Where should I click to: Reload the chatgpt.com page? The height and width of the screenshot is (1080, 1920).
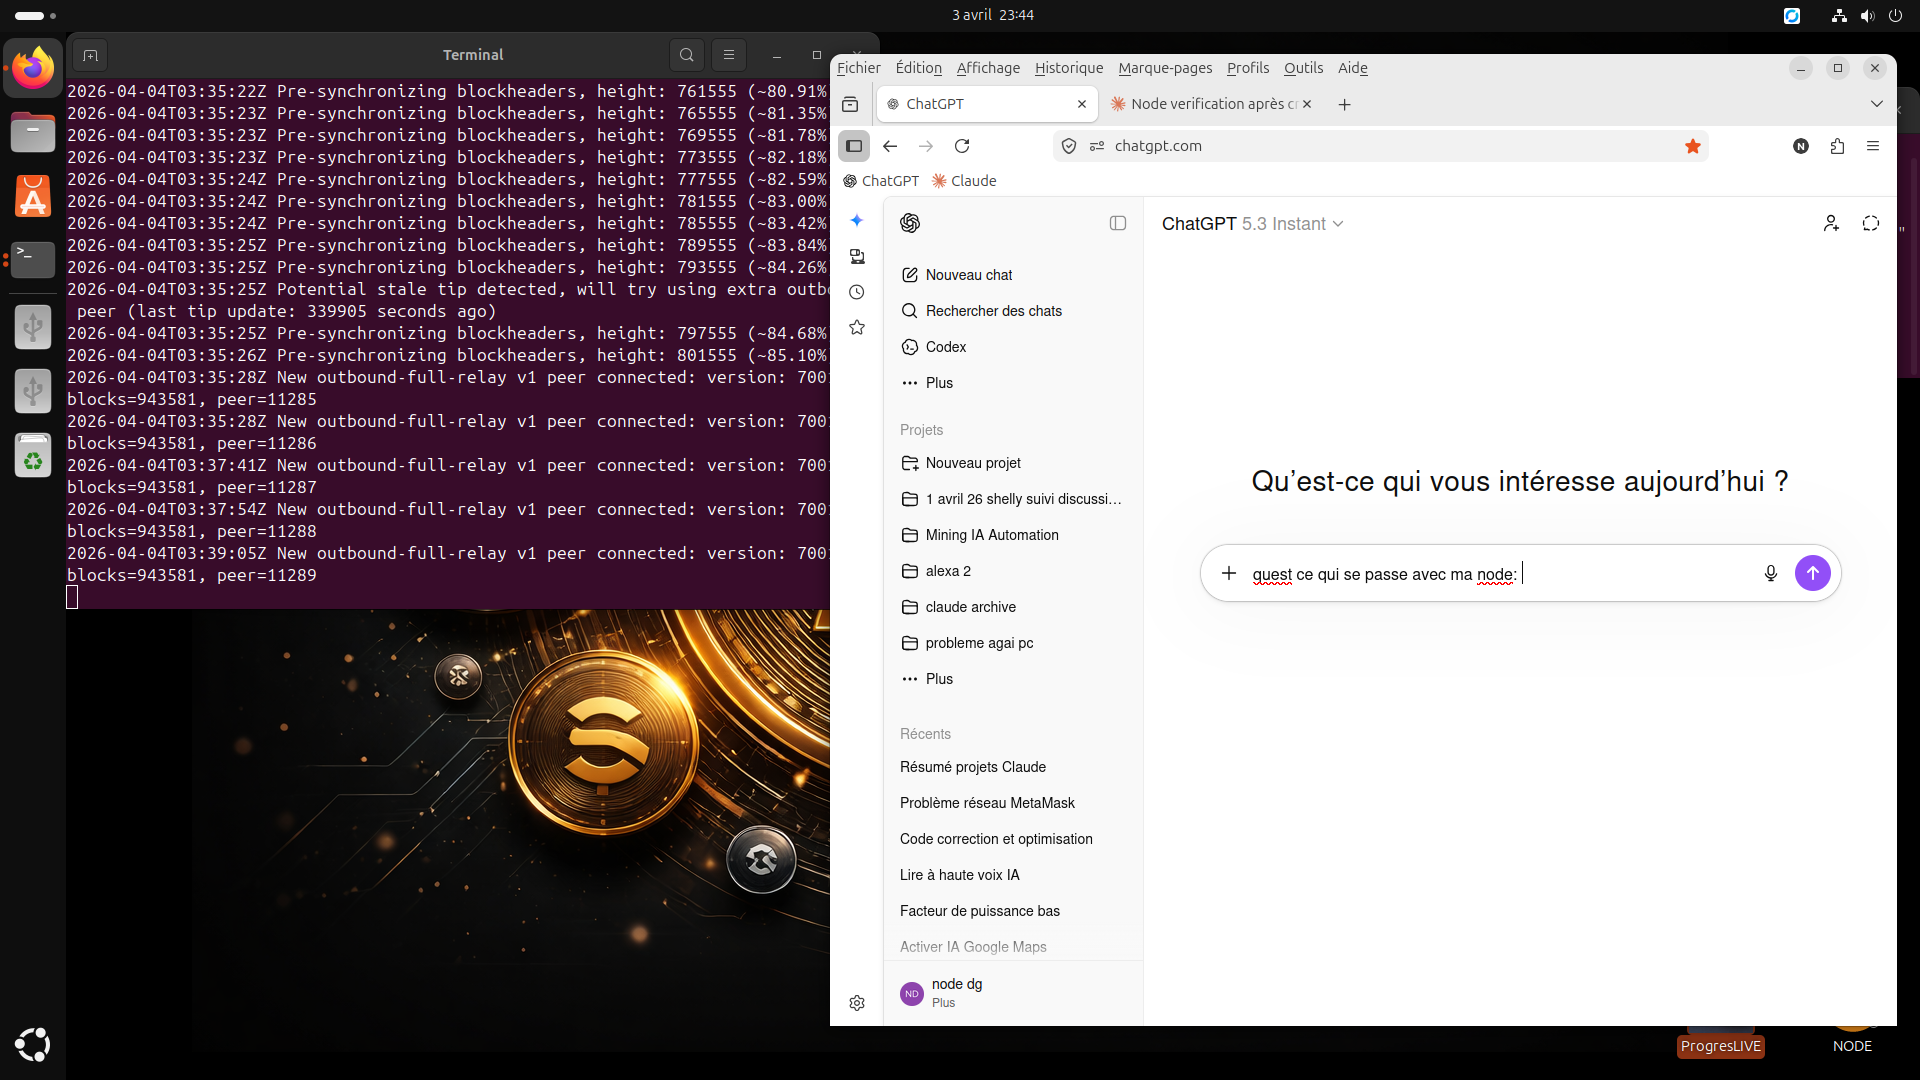[x=962, y=146]
